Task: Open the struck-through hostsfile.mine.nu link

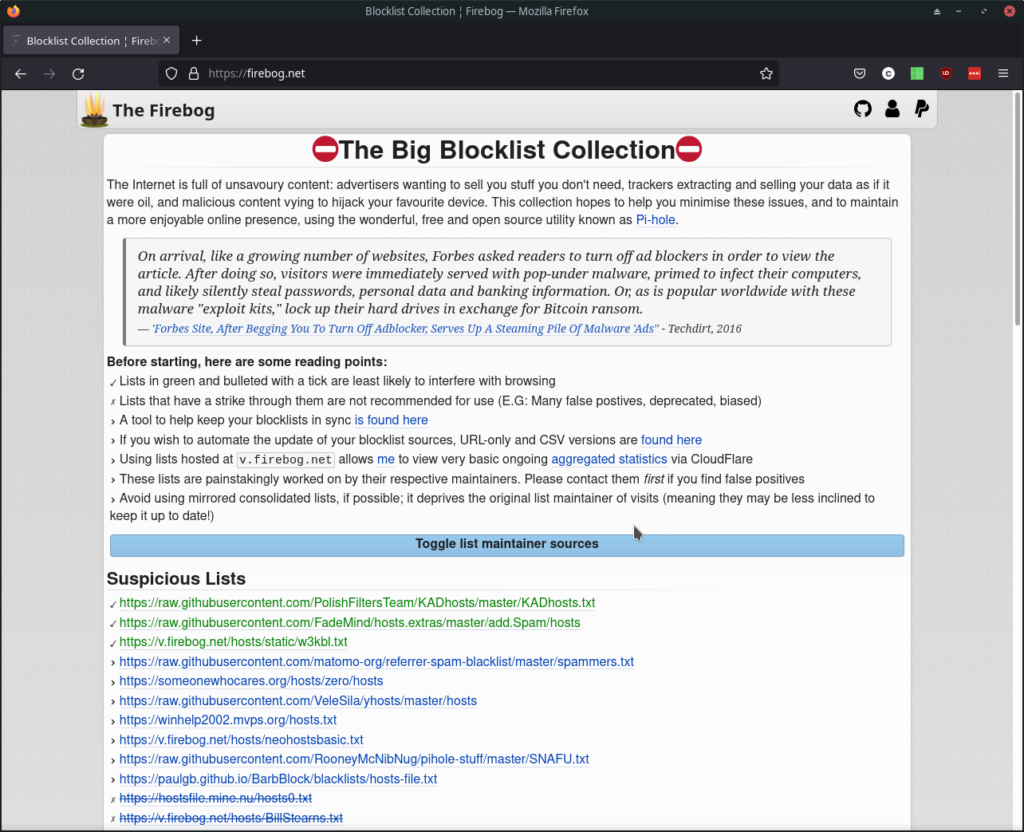Action: [x=216, y=798]
